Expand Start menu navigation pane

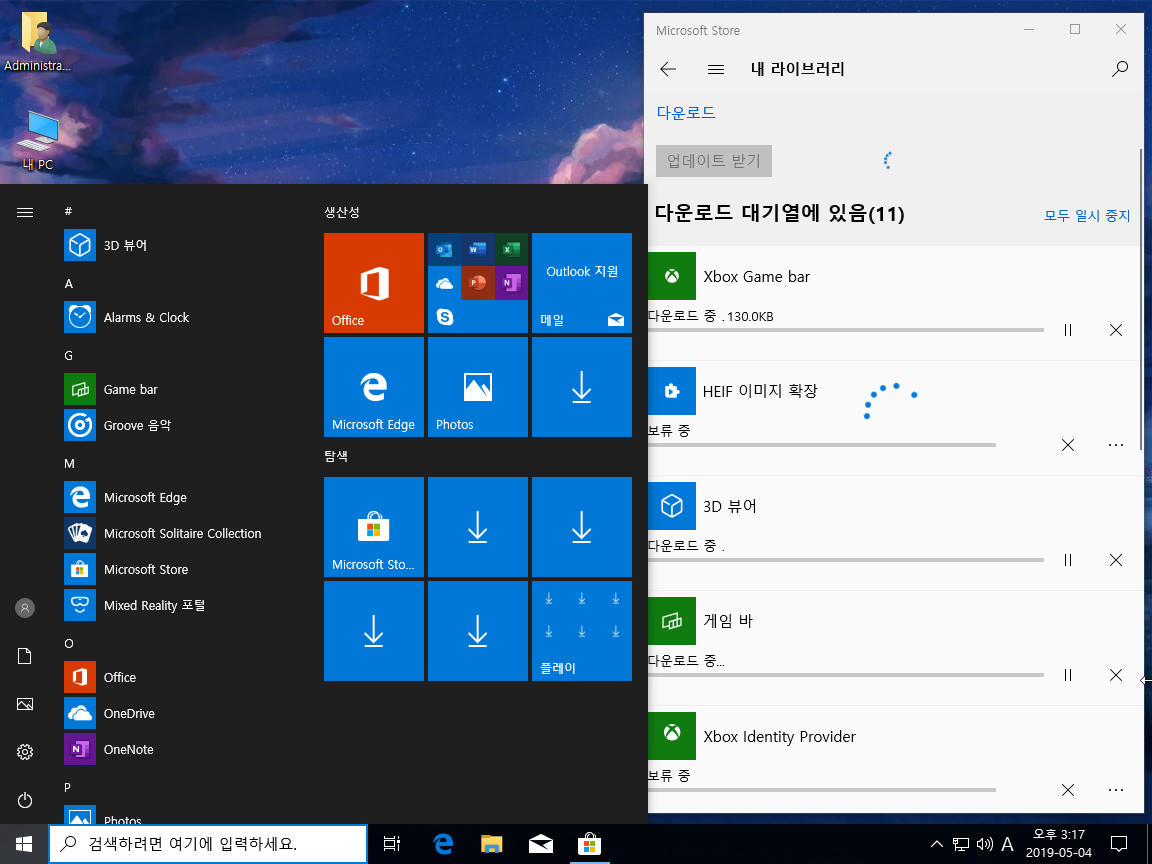point(25,213)
